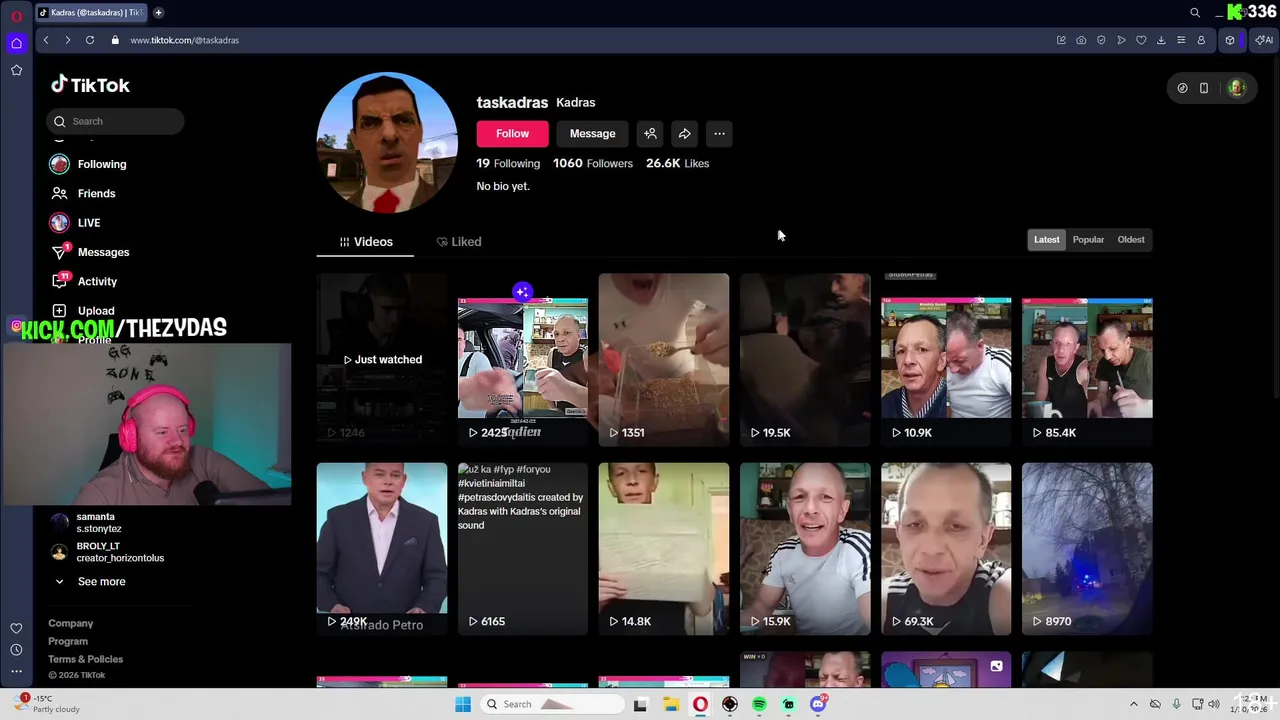Expand See more following accounts
1280x720 pixels.
point(89,582)
